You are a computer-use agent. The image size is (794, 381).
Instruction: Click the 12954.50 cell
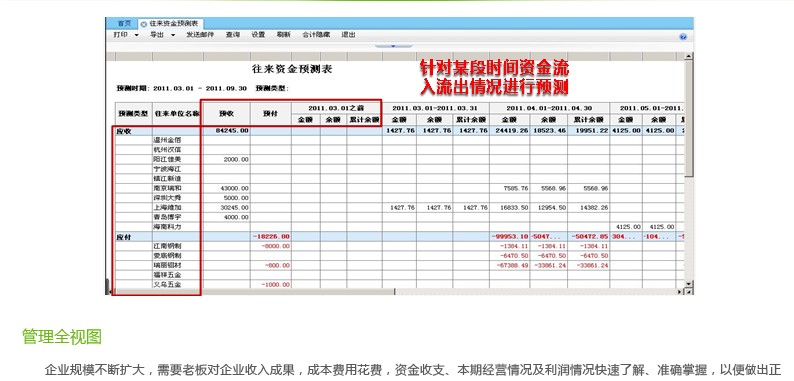[549, 207]
